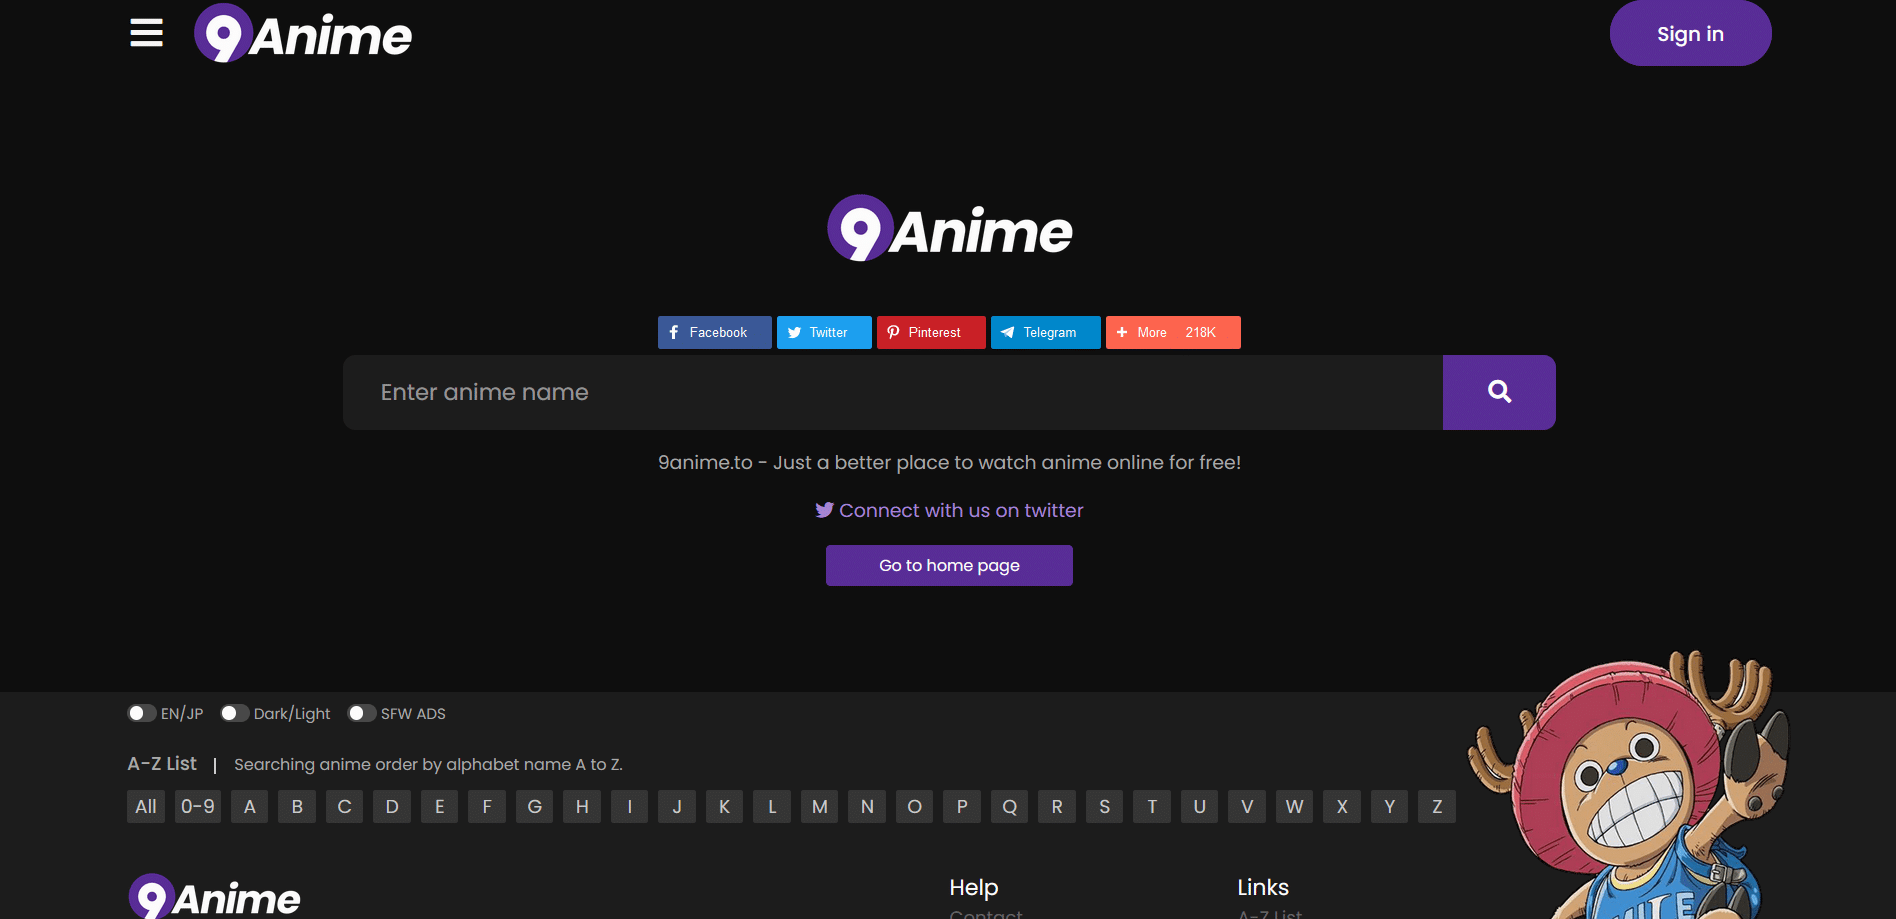1896x919 pixels.
Task: Click the Sign in button
Action: tap(1690, 33)
